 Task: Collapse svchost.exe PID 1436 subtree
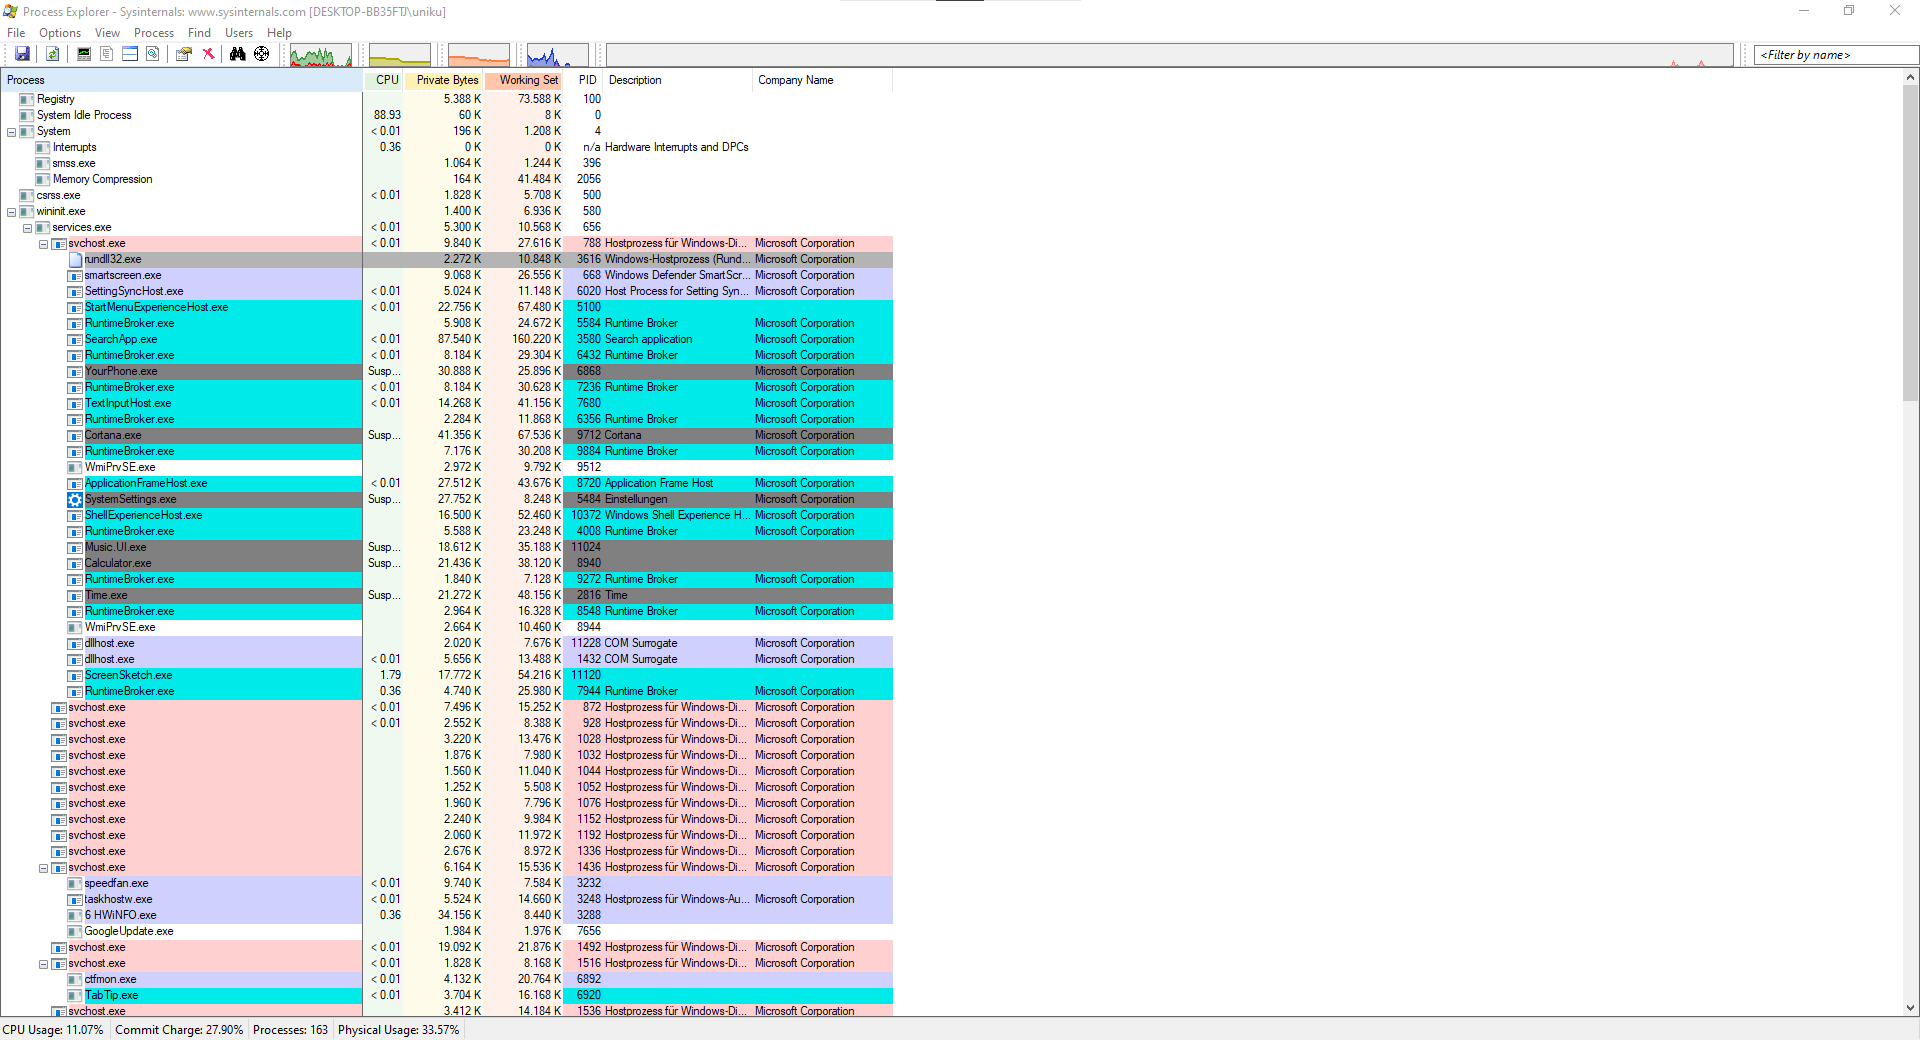point(44,868)
